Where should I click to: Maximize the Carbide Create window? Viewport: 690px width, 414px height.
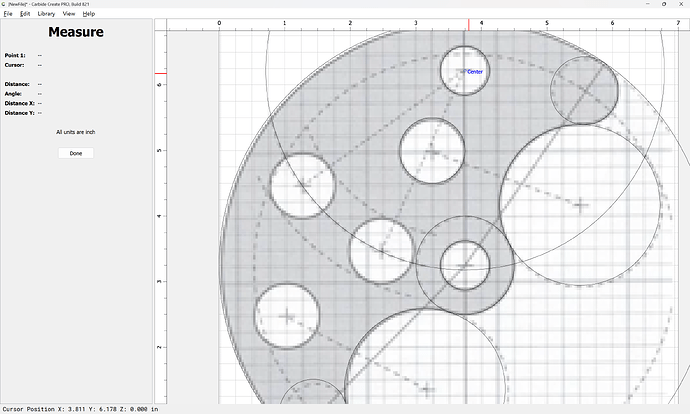664,4
